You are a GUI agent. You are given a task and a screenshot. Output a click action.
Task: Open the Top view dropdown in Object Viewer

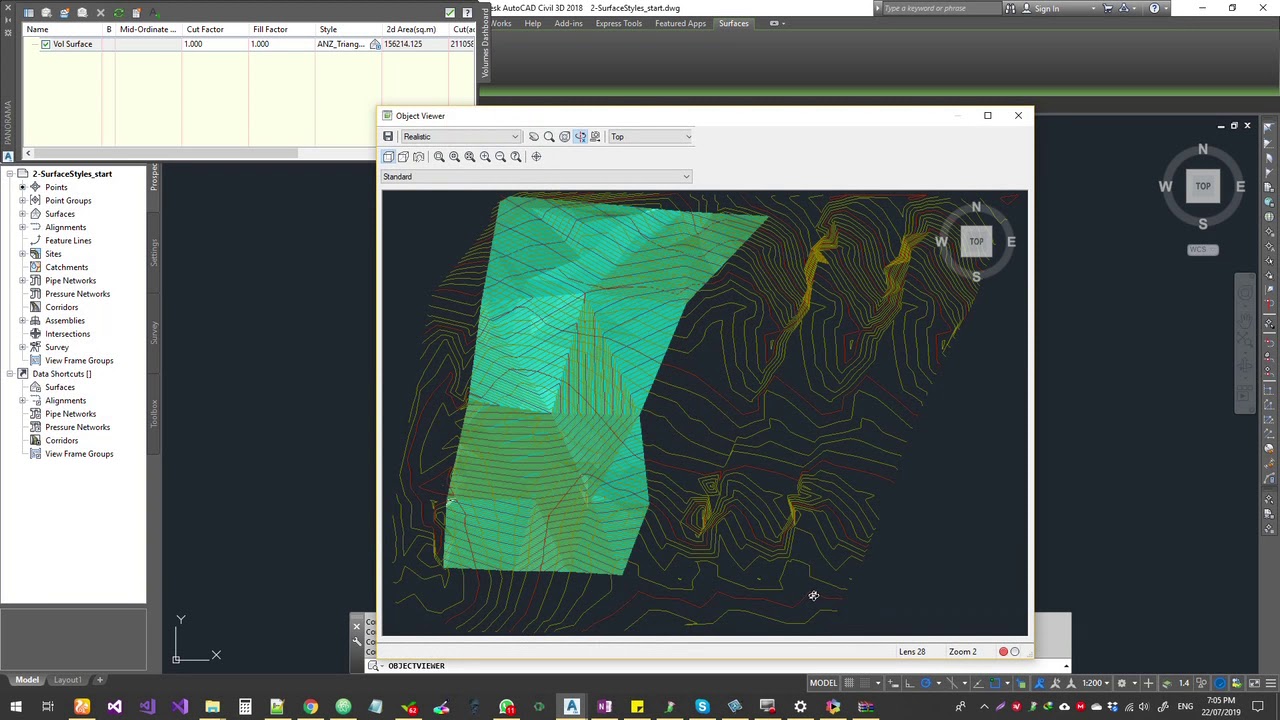click(x=650, y=137)
